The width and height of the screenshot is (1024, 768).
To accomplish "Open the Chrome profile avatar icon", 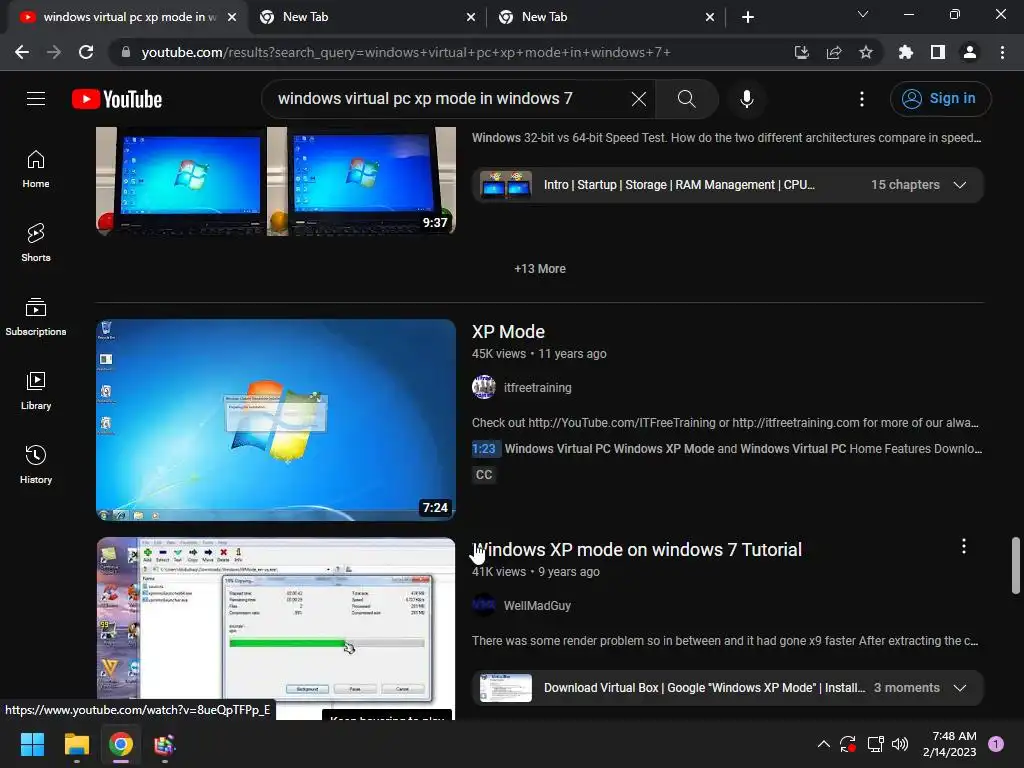I will 969,52.
